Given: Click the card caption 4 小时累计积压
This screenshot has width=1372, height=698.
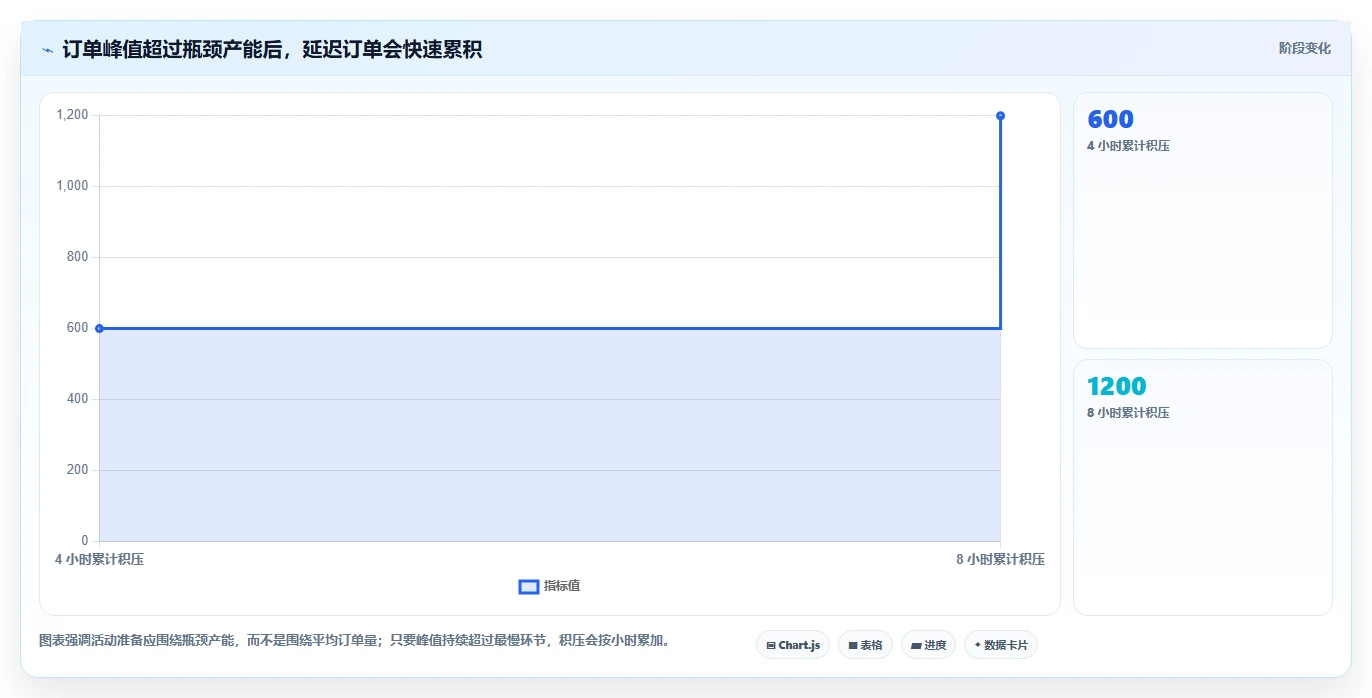Looking at the screenshot, I should point(1128,146).
